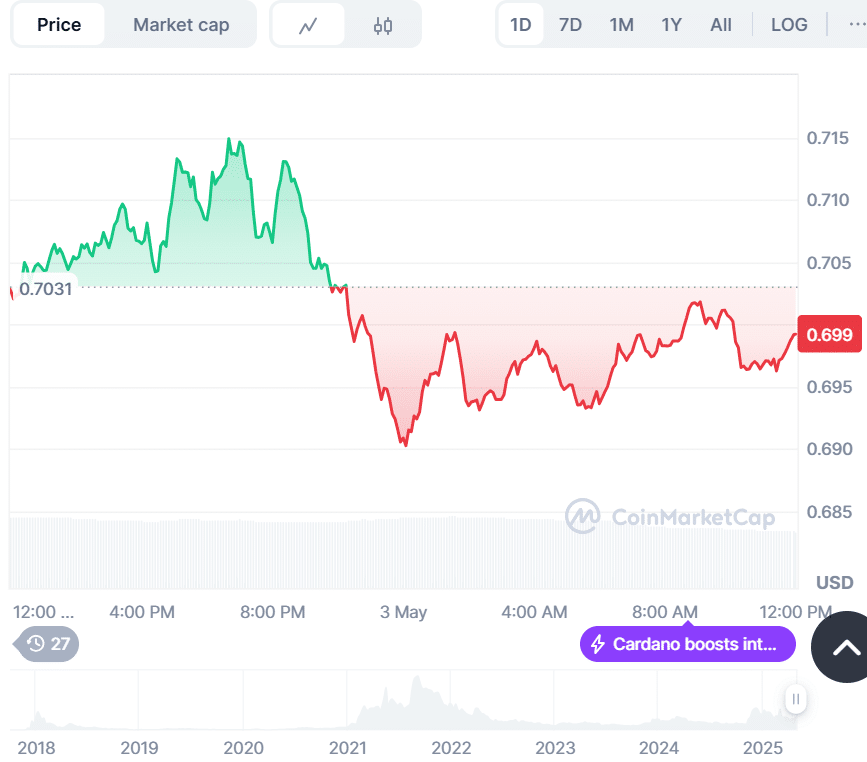Select the 7D time range

(570, 25)
